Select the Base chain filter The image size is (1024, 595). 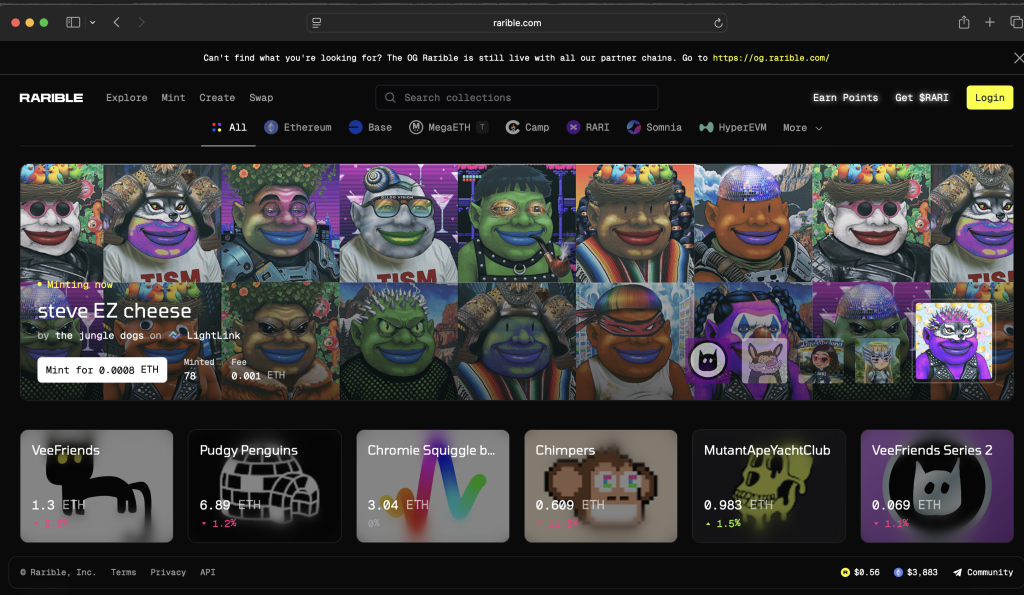370,128
